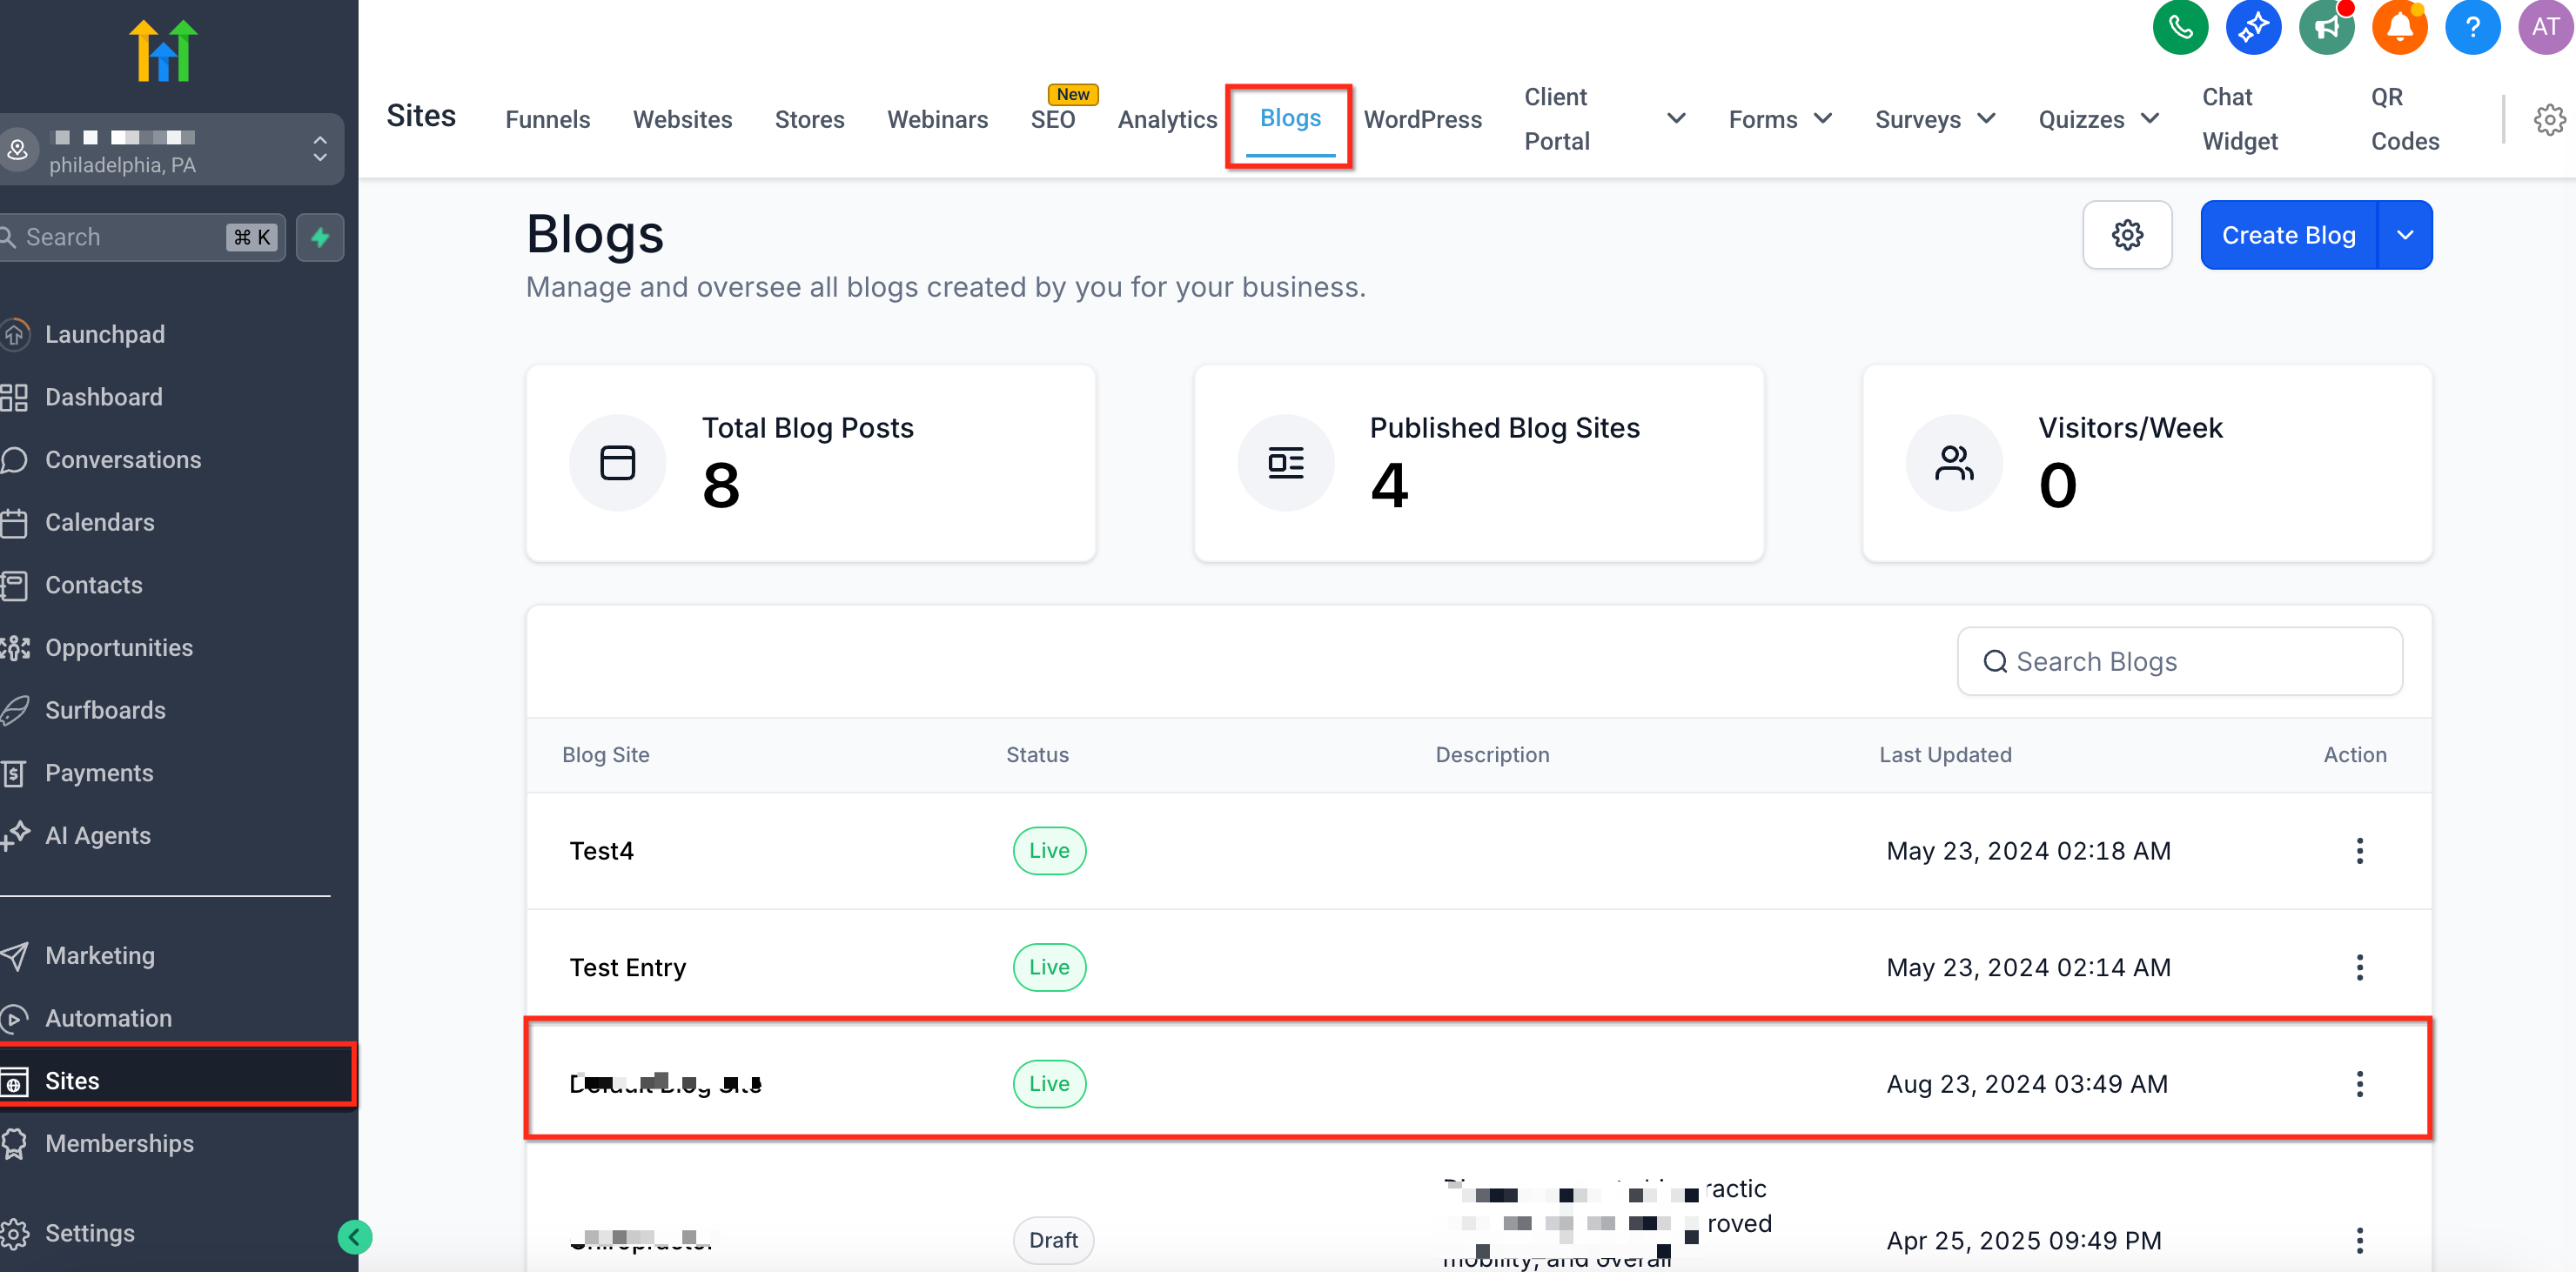Image resolution: width=2576 pixels, height=1272 pixels.
Task: Open Conversations in the sidebar
Action: (122, 459)
